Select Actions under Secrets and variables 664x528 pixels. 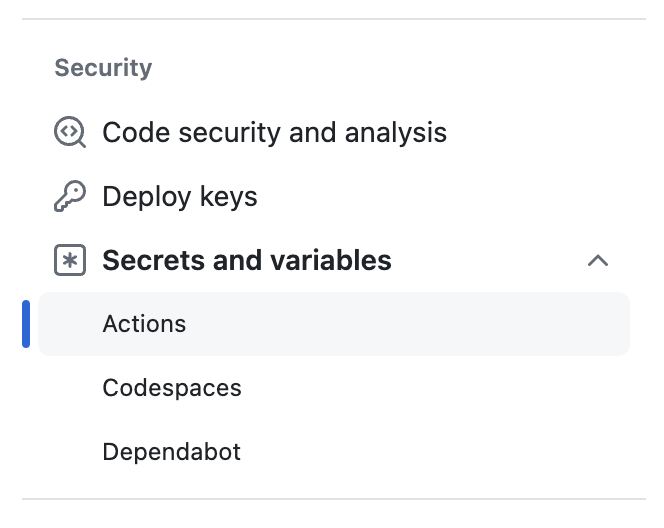click(x=144, y=324)
